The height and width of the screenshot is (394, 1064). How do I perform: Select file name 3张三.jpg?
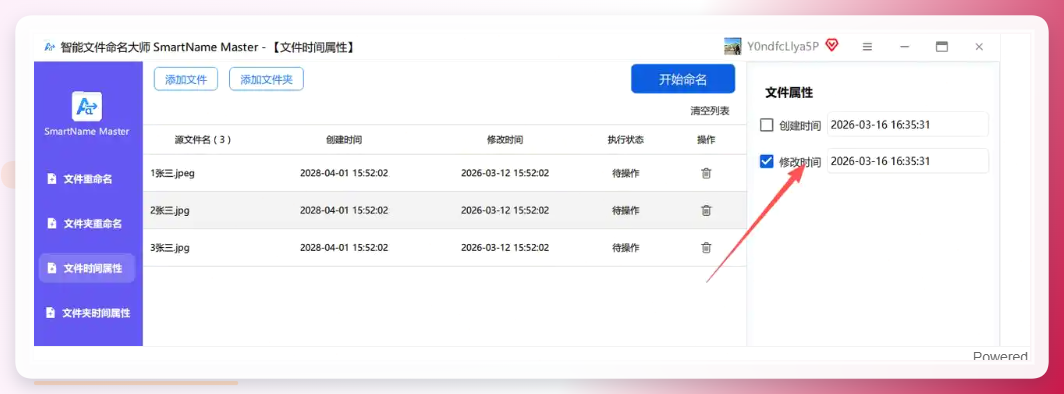tap(170, 248)
